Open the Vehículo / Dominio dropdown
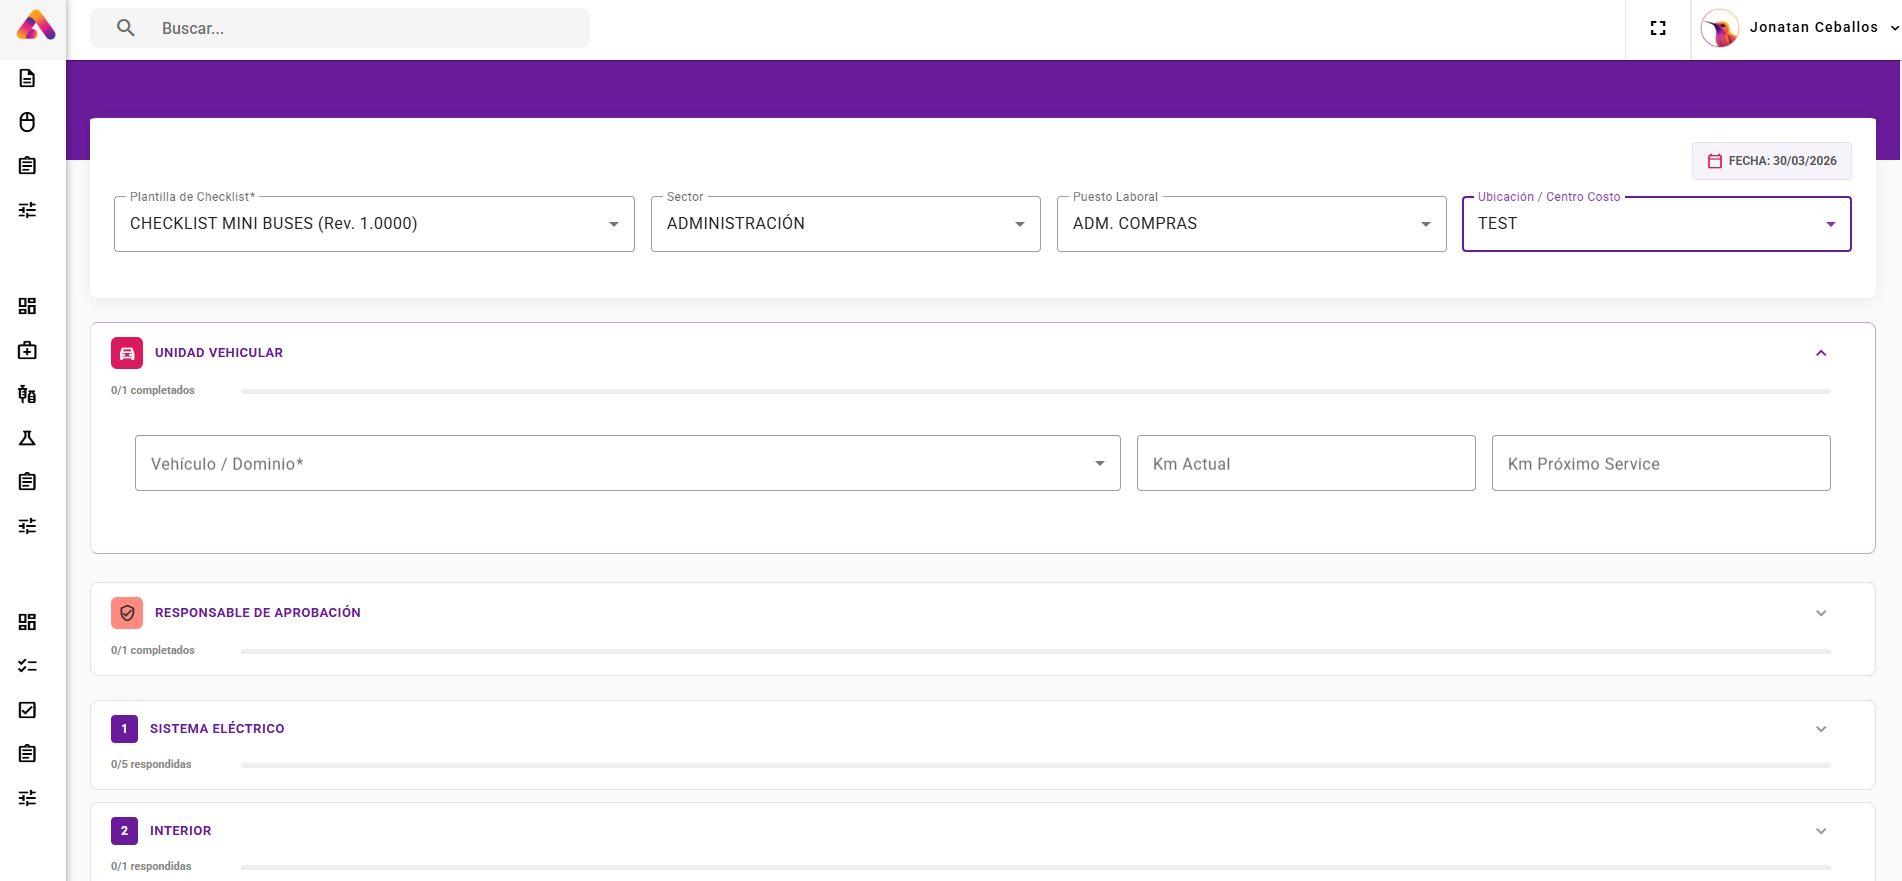Image resolution: width=1902 pixels, height=881 pixels. click(x=627, y=464)
